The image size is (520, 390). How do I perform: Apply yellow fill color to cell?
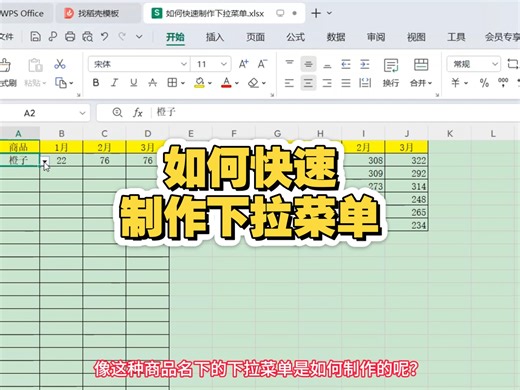tap(199, 82)
